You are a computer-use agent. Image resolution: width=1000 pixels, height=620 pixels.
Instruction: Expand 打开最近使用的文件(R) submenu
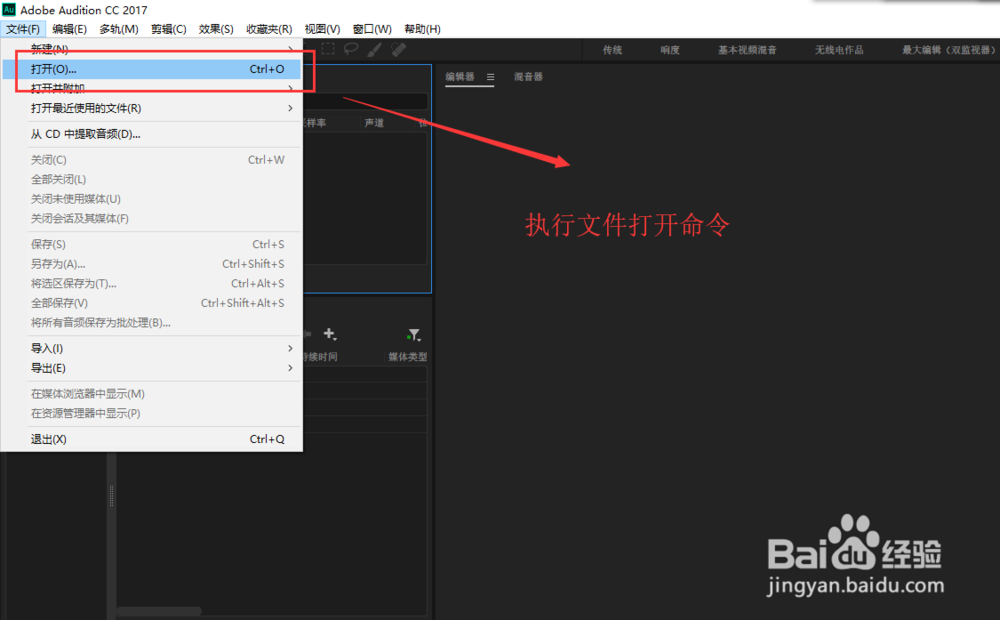coord(152,108)
